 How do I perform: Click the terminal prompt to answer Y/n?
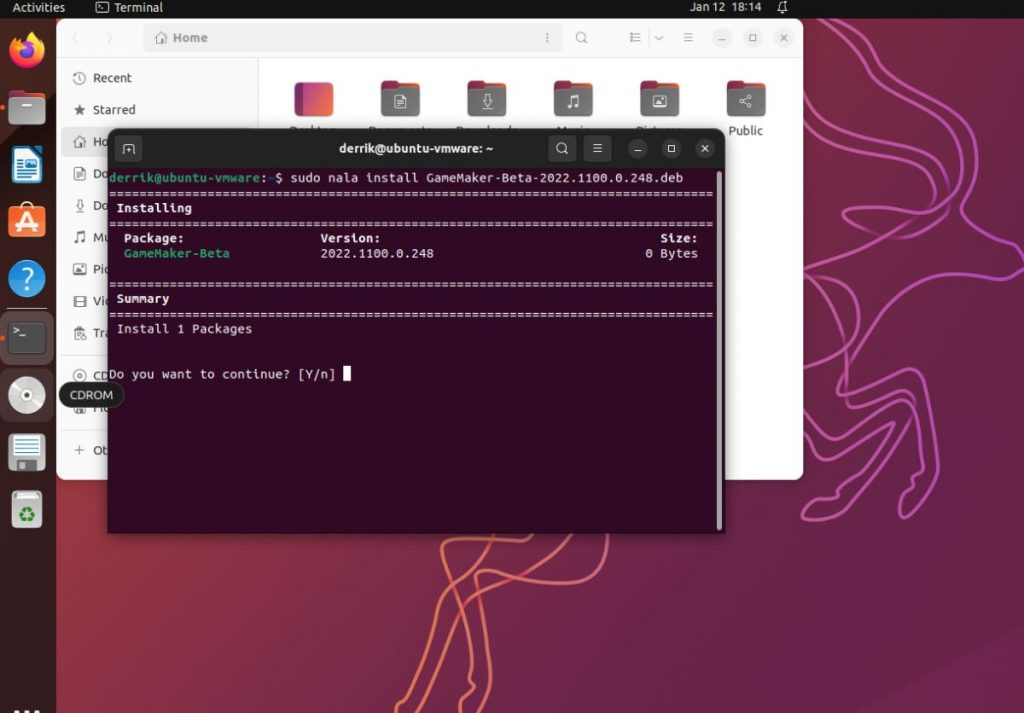click(347, 373)
